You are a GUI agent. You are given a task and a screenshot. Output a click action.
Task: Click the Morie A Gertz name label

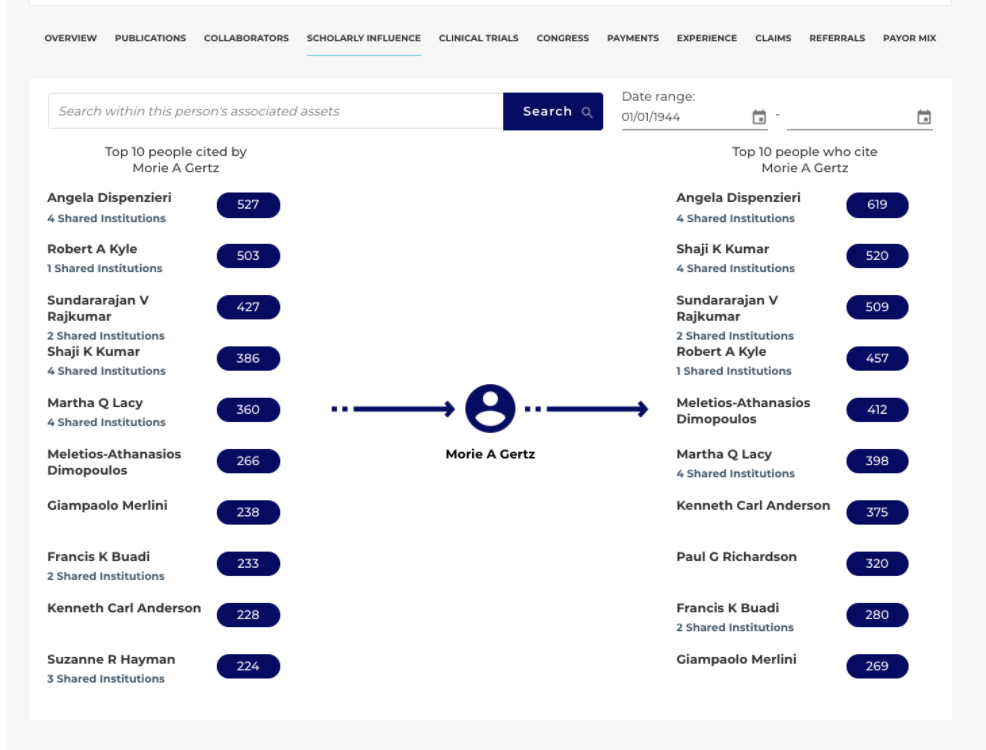pos(490,454)
